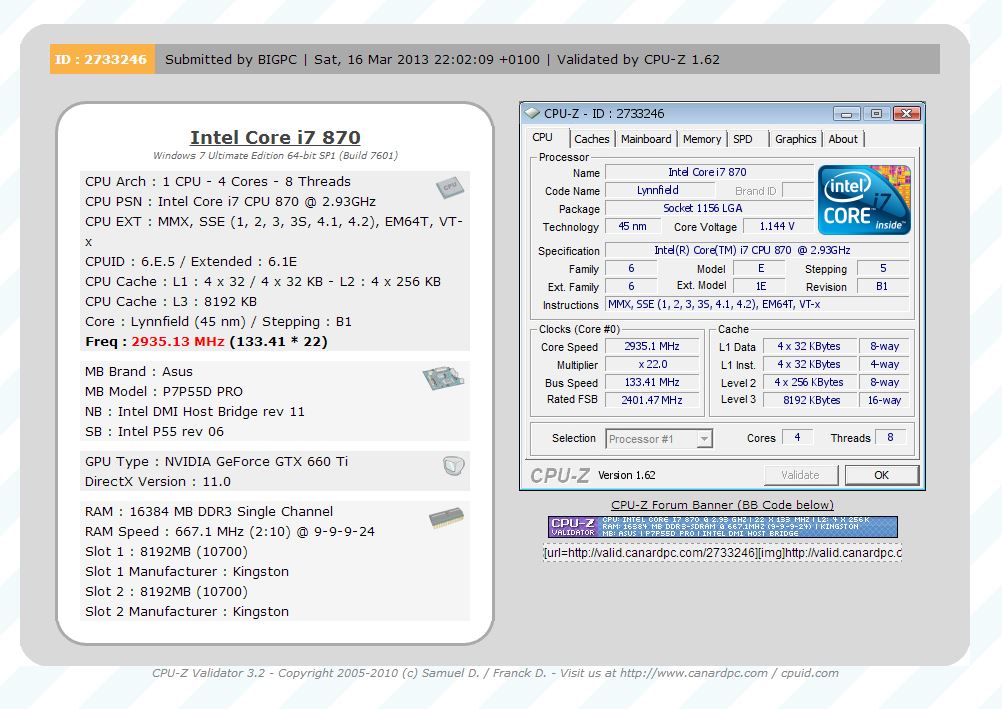Click the Specification field text
This screenshot has width=1002, height=709.
757,250
